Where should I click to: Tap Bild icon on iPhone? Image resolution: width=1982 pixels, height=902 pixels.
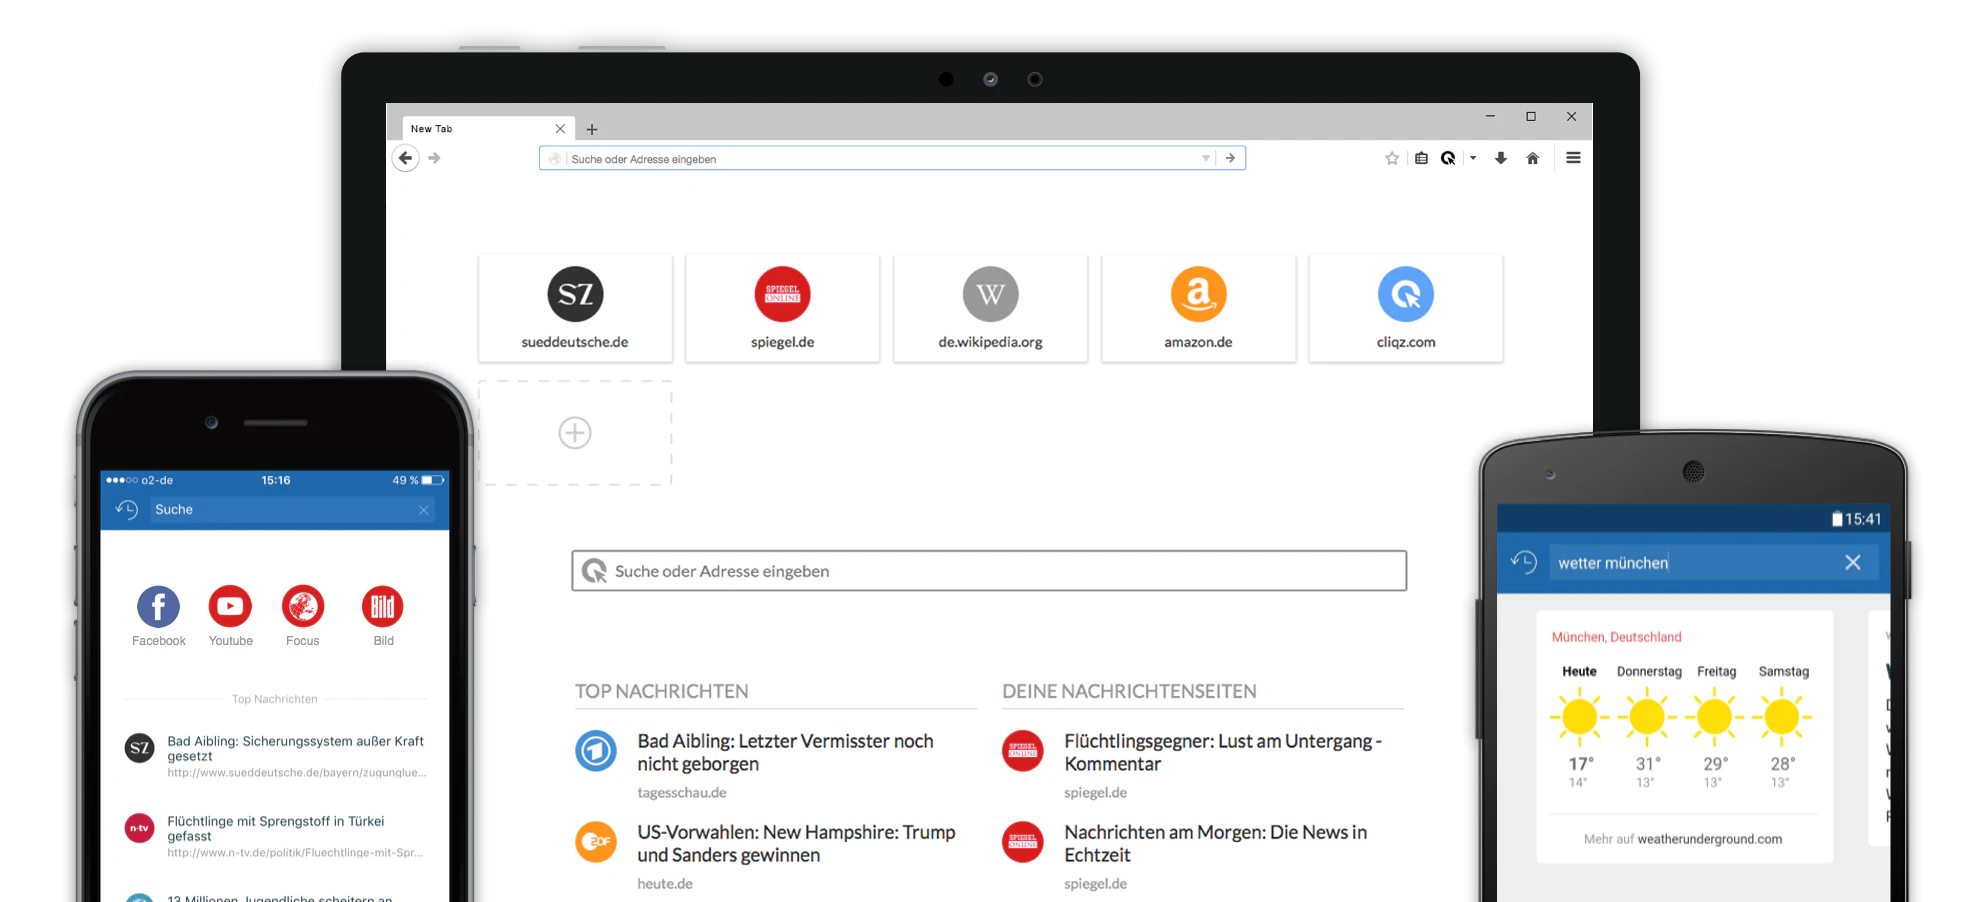coord(383,606)
